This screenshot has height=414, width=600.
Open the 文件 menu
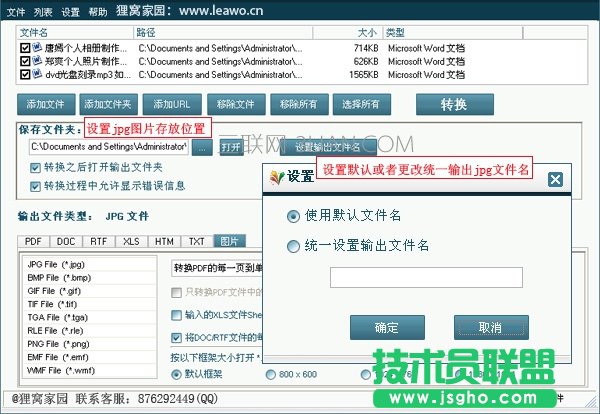point(16,12)
